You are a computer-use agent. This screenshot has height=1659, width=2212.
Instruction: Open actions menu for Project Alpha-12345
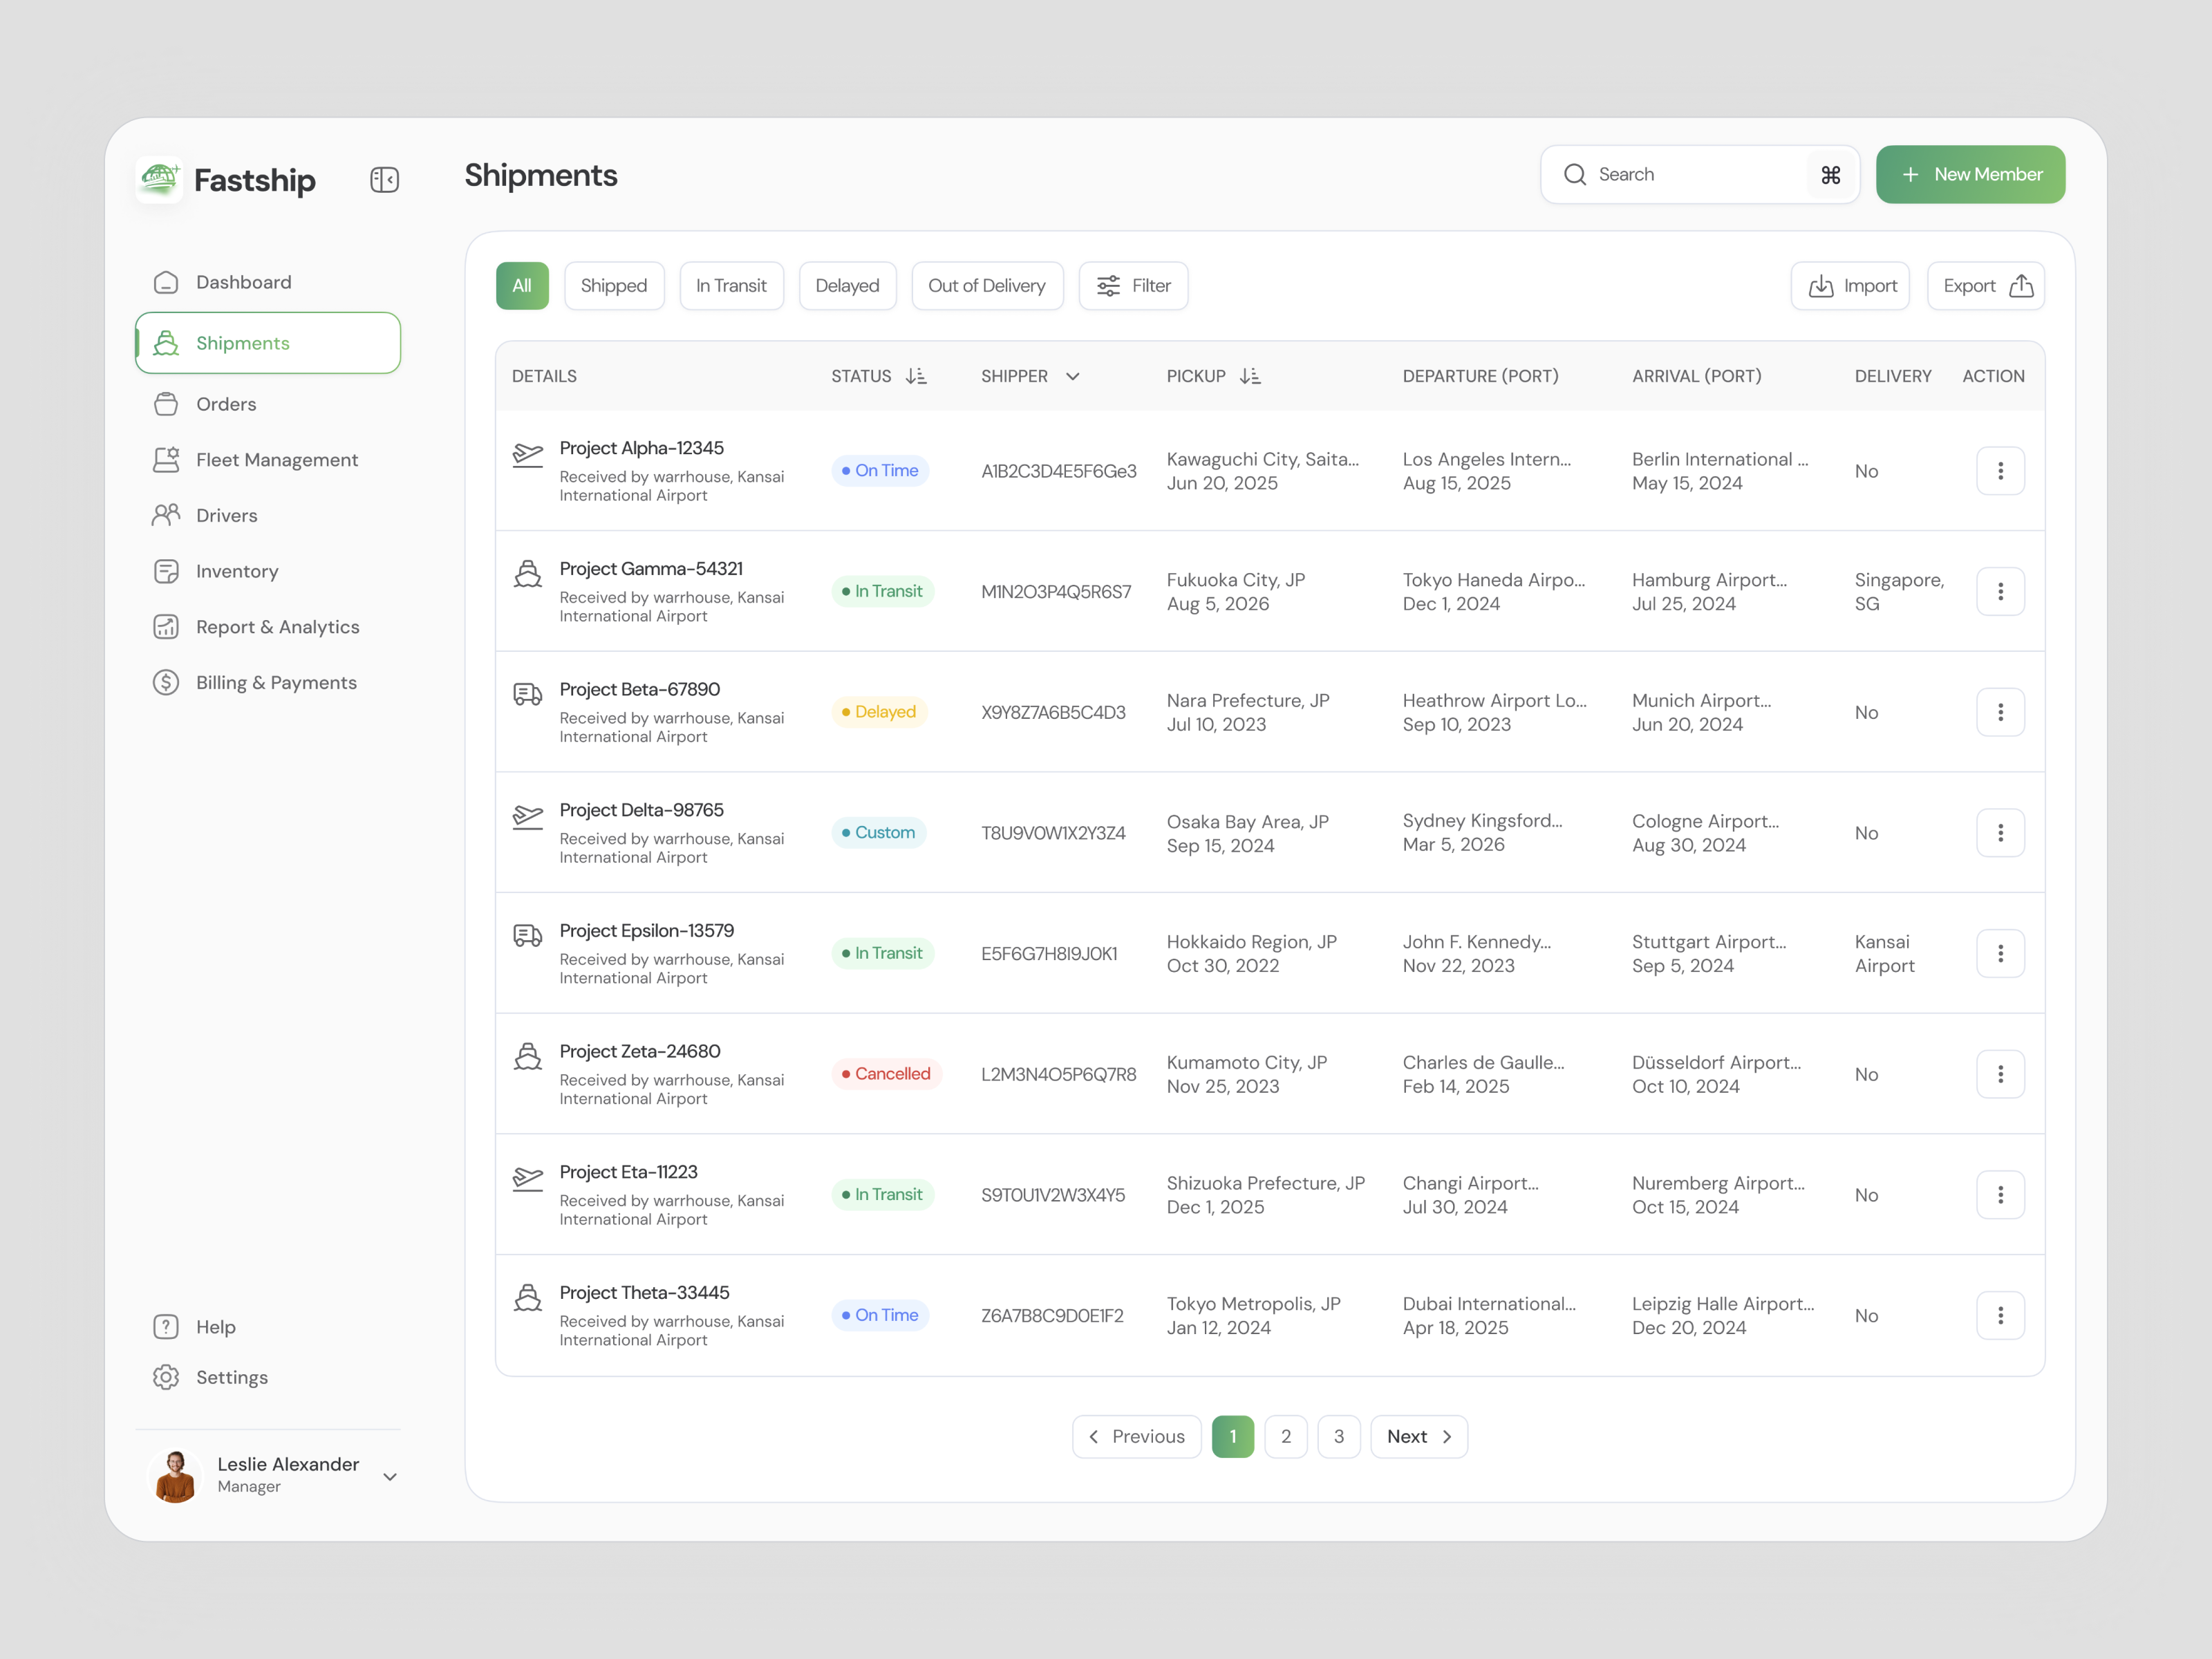2000,471
